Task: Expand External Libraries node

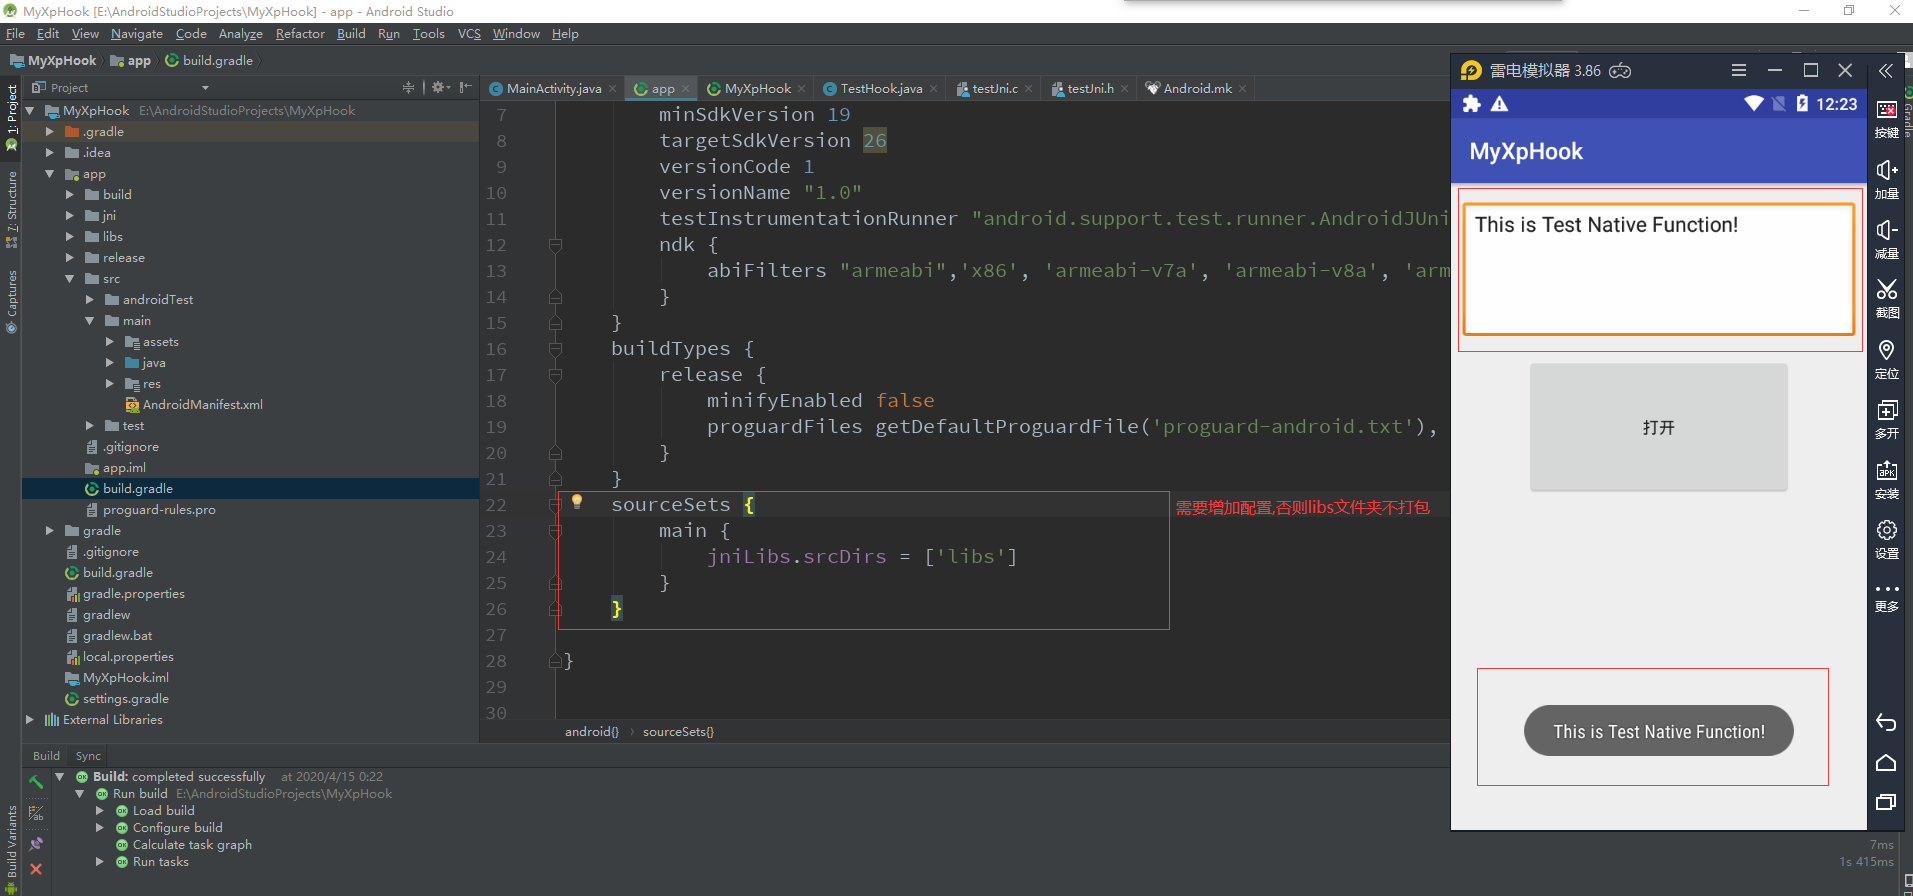Action: pos(29,720)
